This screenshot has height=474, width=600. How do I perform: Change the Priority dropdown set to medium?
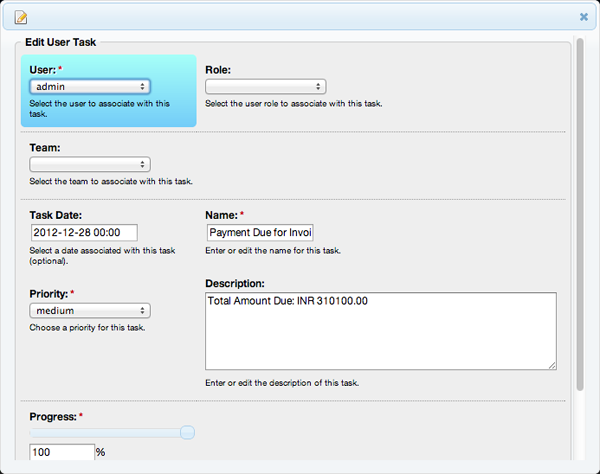(x=90, y=310)
